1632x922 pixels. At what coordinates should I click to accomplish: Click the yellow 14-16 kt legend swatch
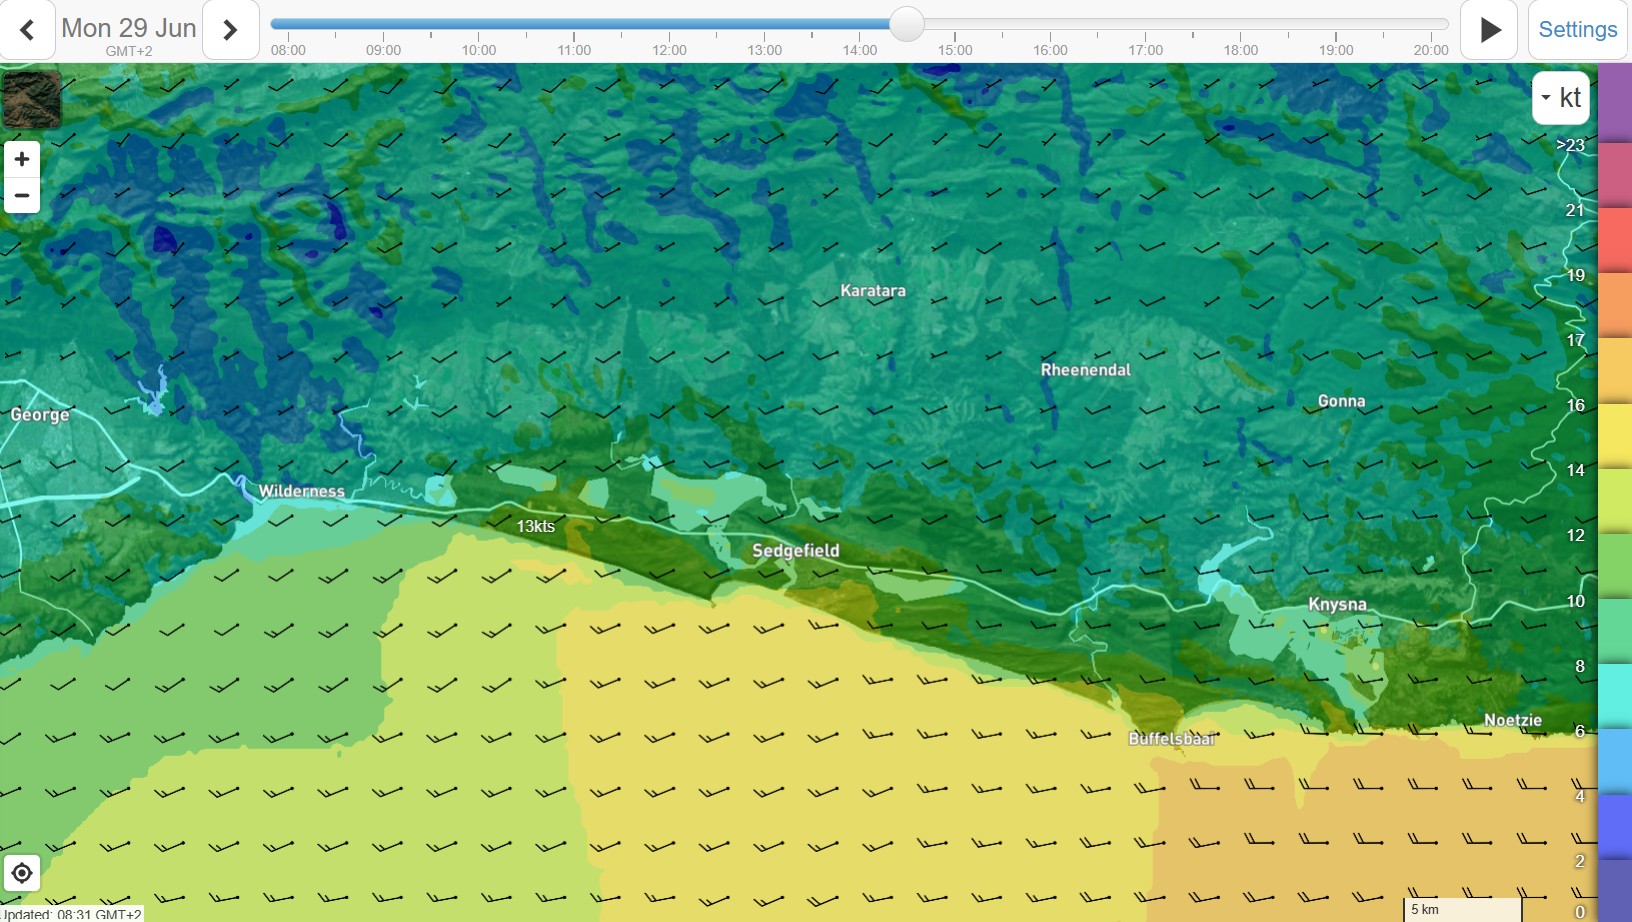coord(1615,435)
